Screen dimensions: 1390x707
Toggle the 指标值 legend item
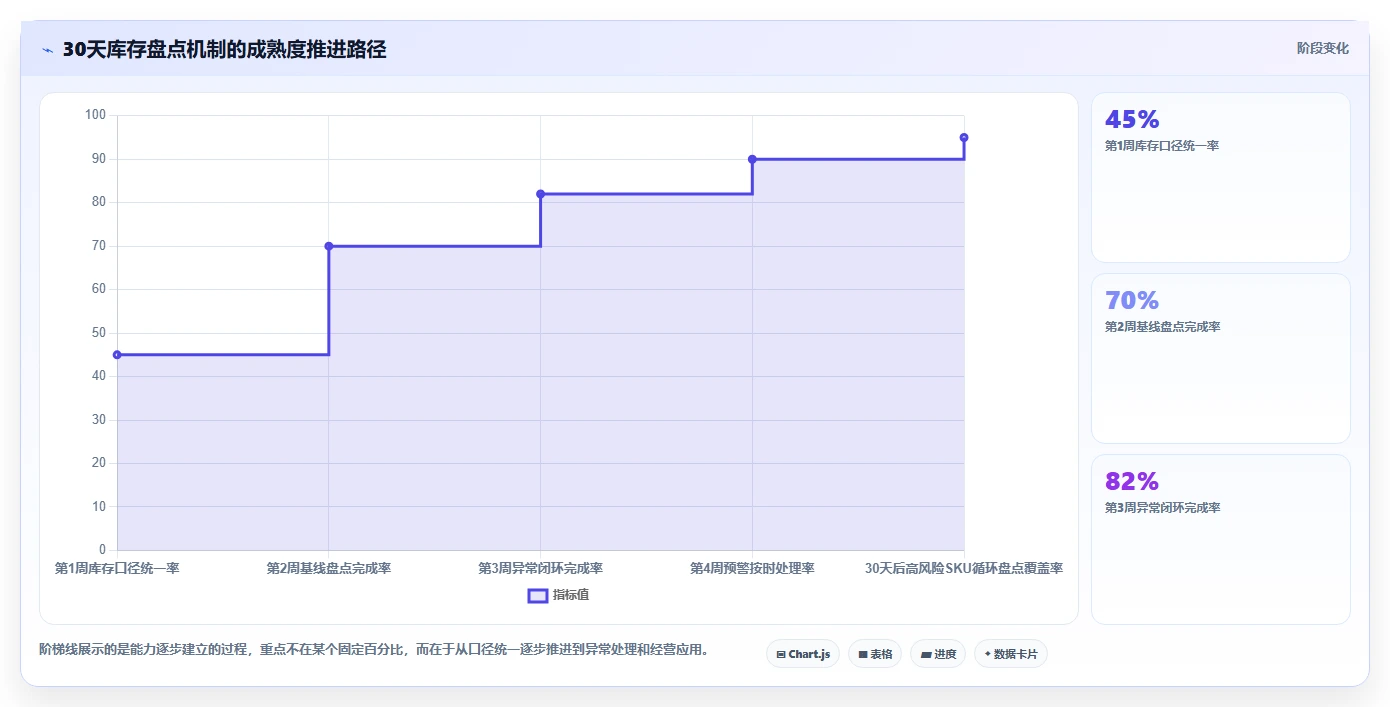pos(559,595)
